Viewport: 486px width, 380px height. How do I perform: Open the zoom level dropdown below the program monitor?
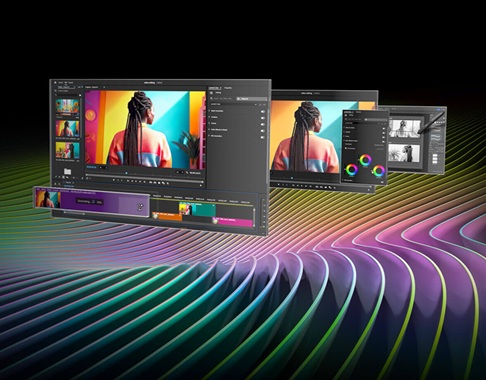click(104, 167)
